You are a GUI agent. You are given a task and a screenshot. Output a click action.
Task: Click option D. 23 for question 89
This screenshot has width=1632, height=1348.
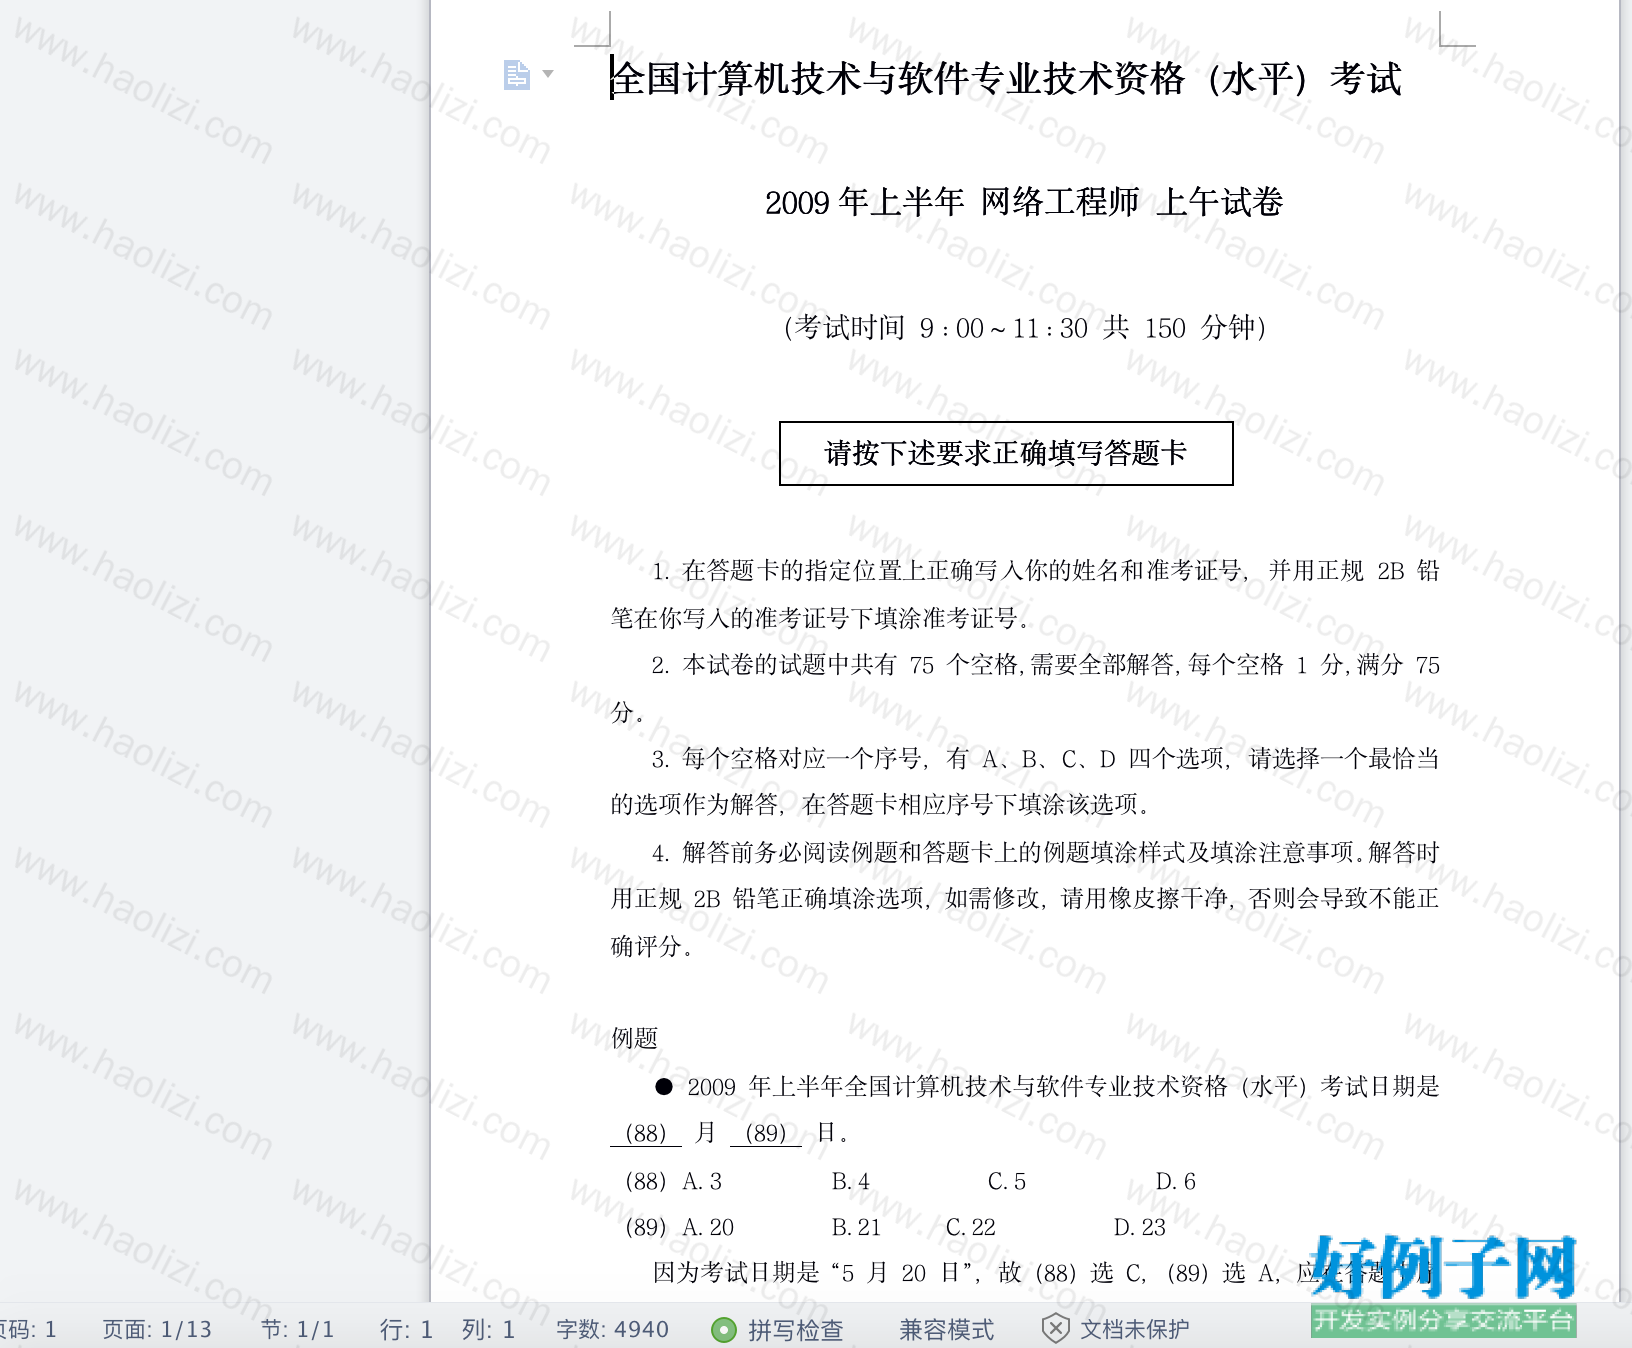coord(1140,1227)
